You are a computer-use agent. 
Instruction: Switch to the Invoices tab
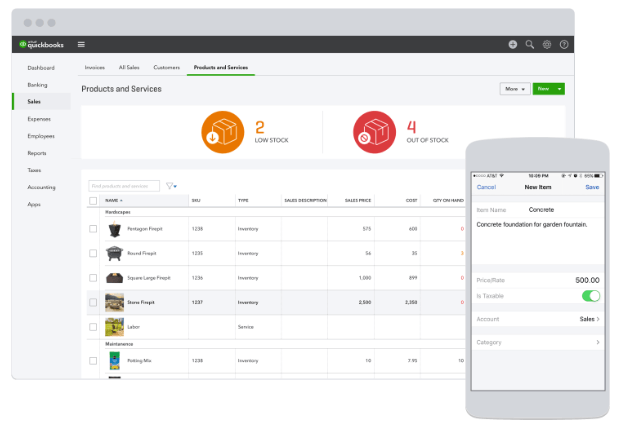point(95,68)
